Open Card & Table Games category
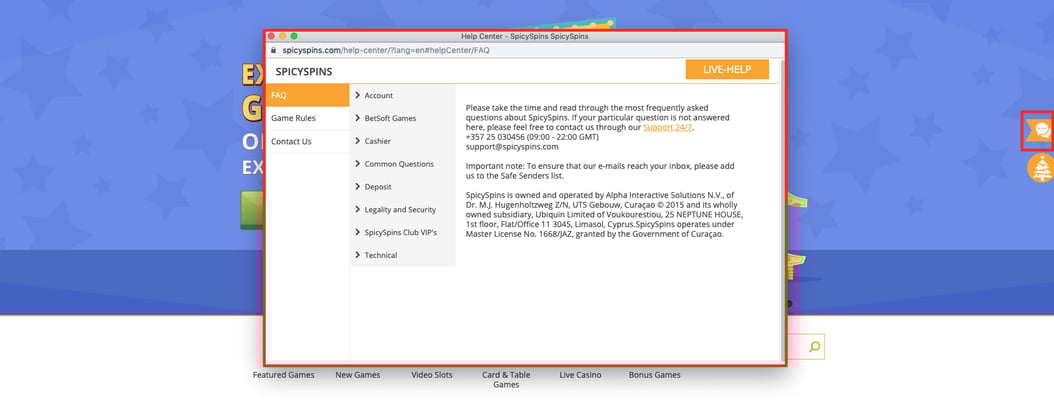Viewport: 1054px width, 400px height. [506, 380]
